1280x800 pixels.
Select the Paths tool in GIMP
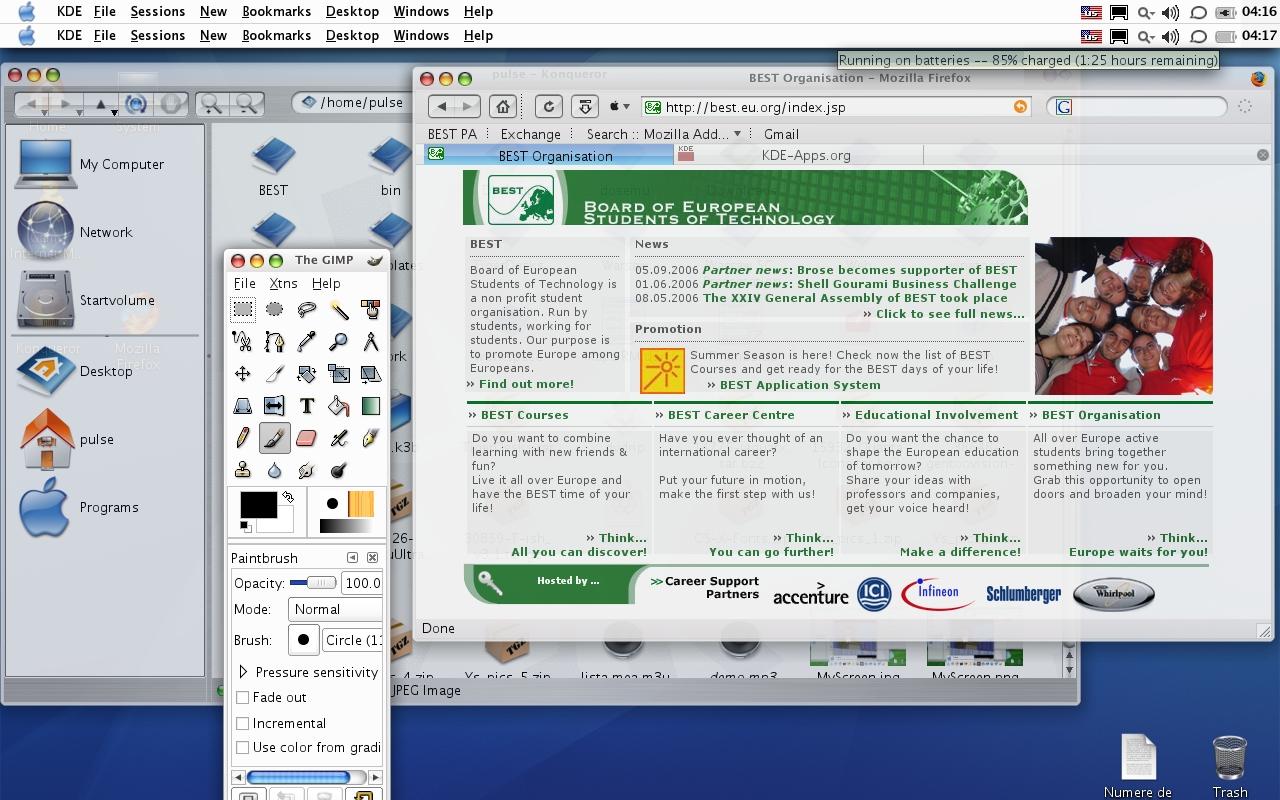[x=274, y=341]
